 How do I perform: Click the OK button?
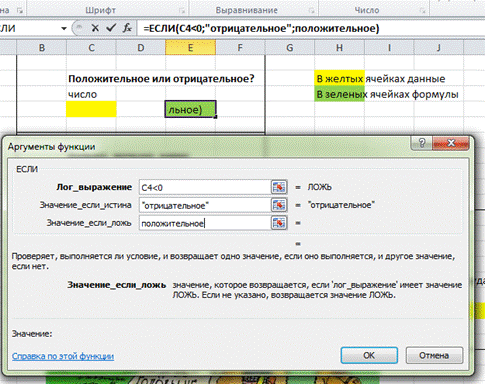[369, 355]
